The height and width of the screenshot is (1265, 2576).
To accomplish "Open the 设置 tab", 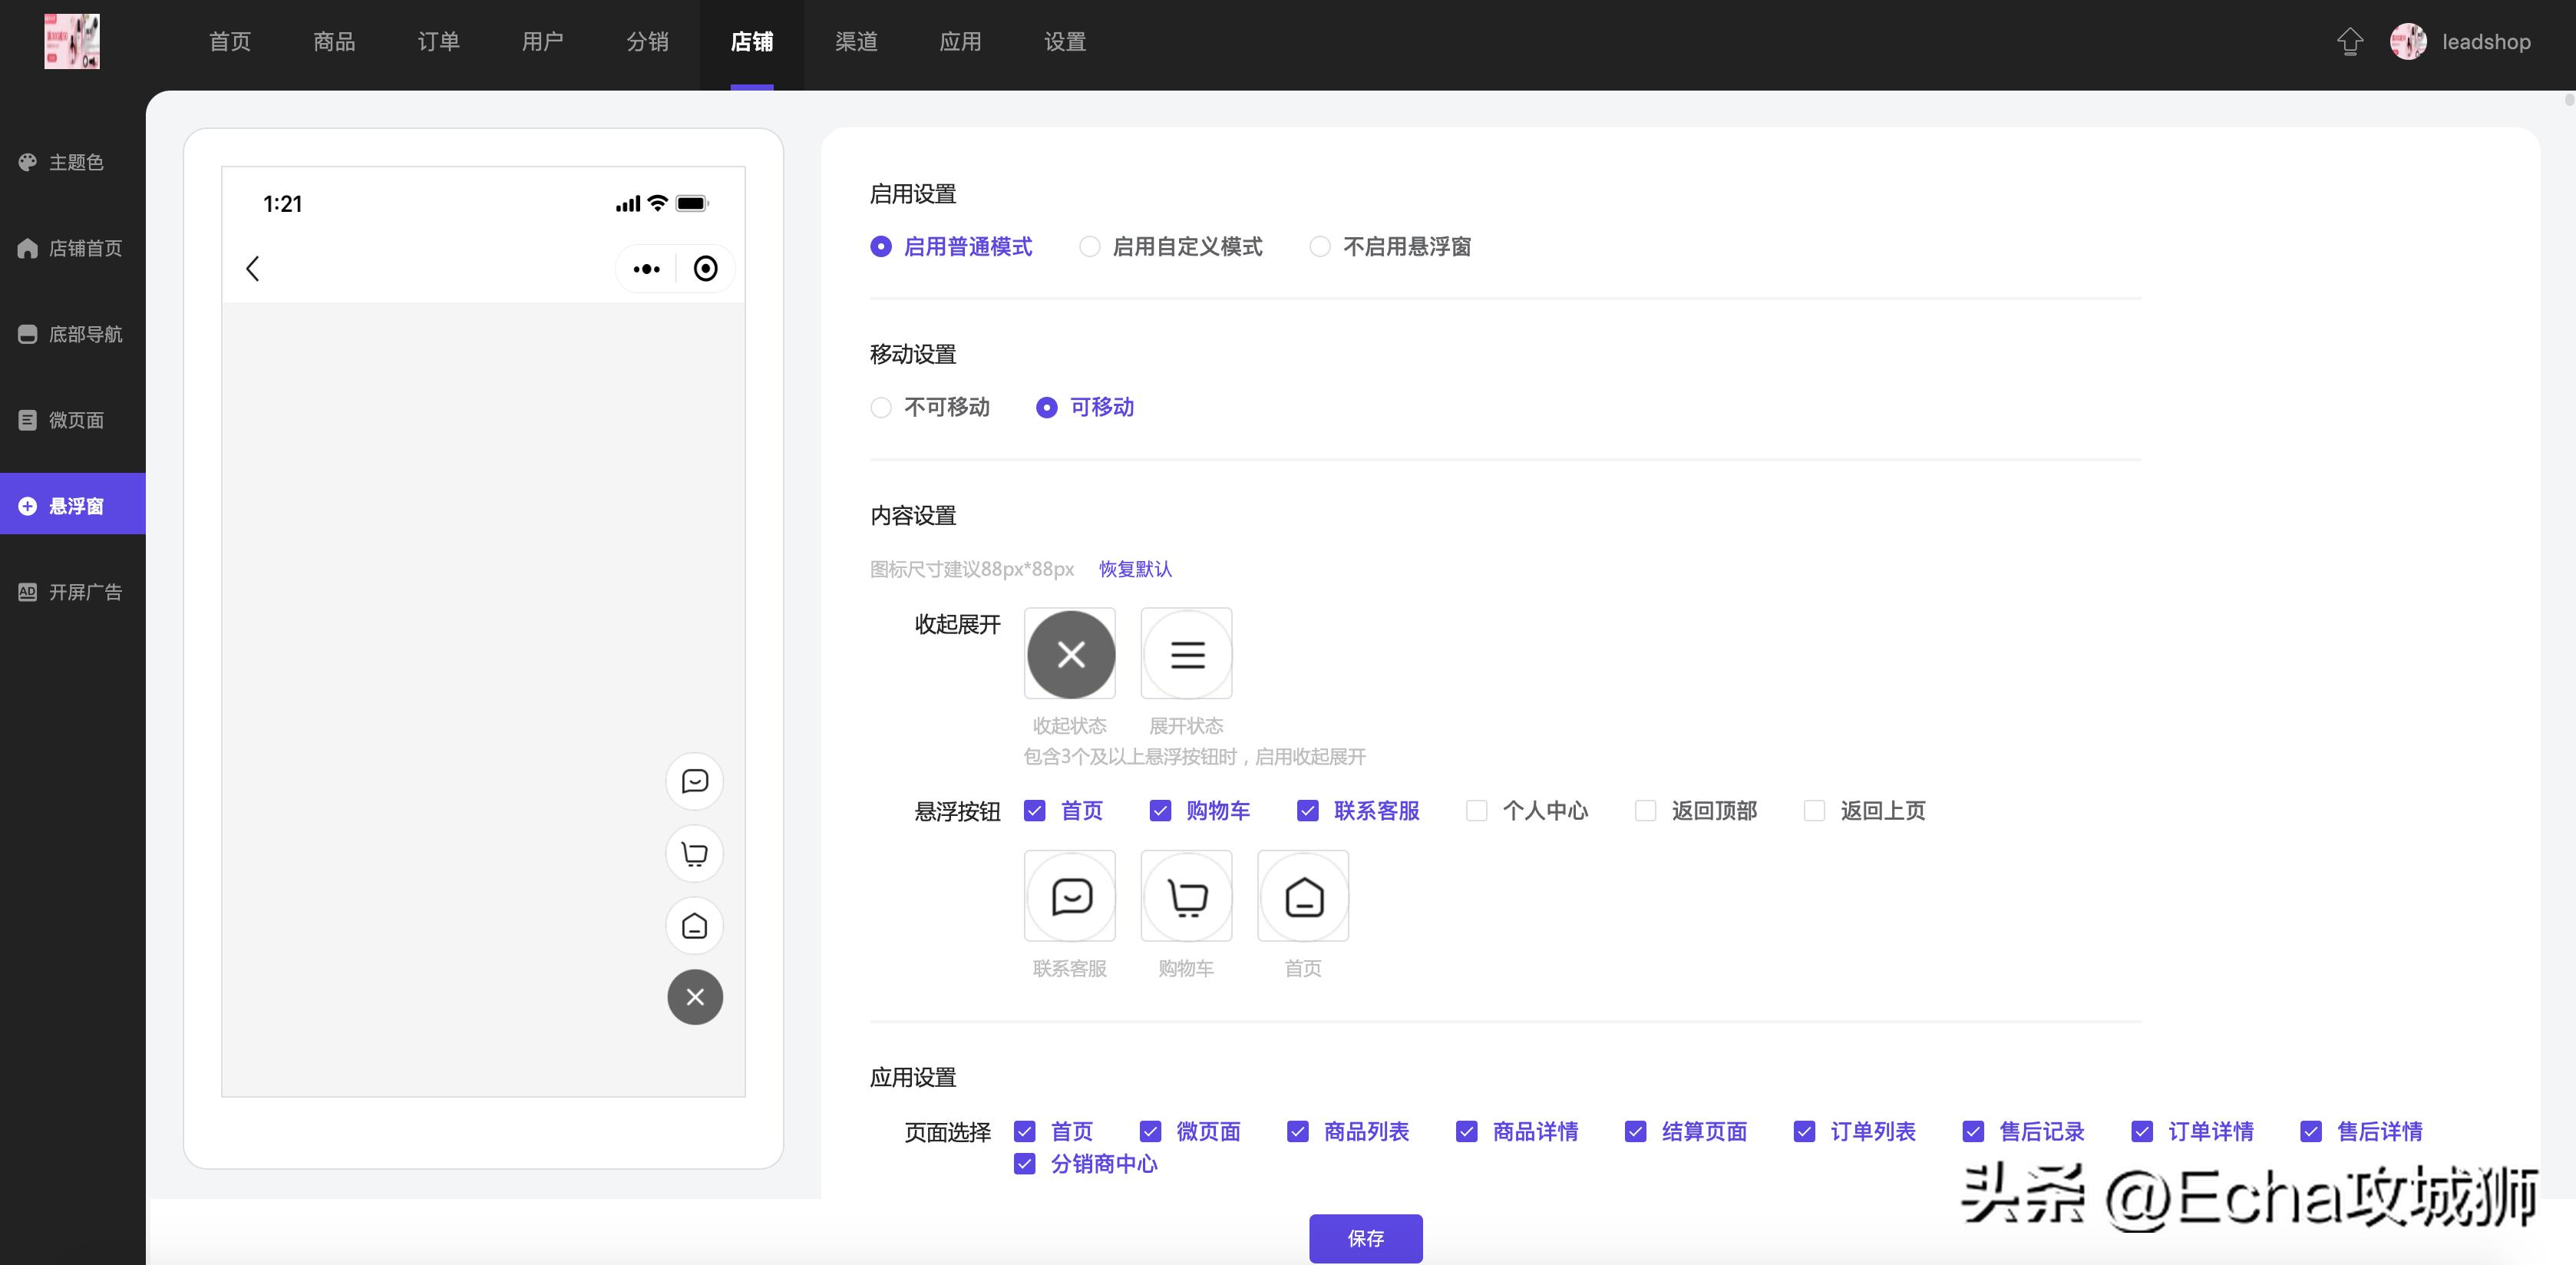I will click(x=1063, y=41).
